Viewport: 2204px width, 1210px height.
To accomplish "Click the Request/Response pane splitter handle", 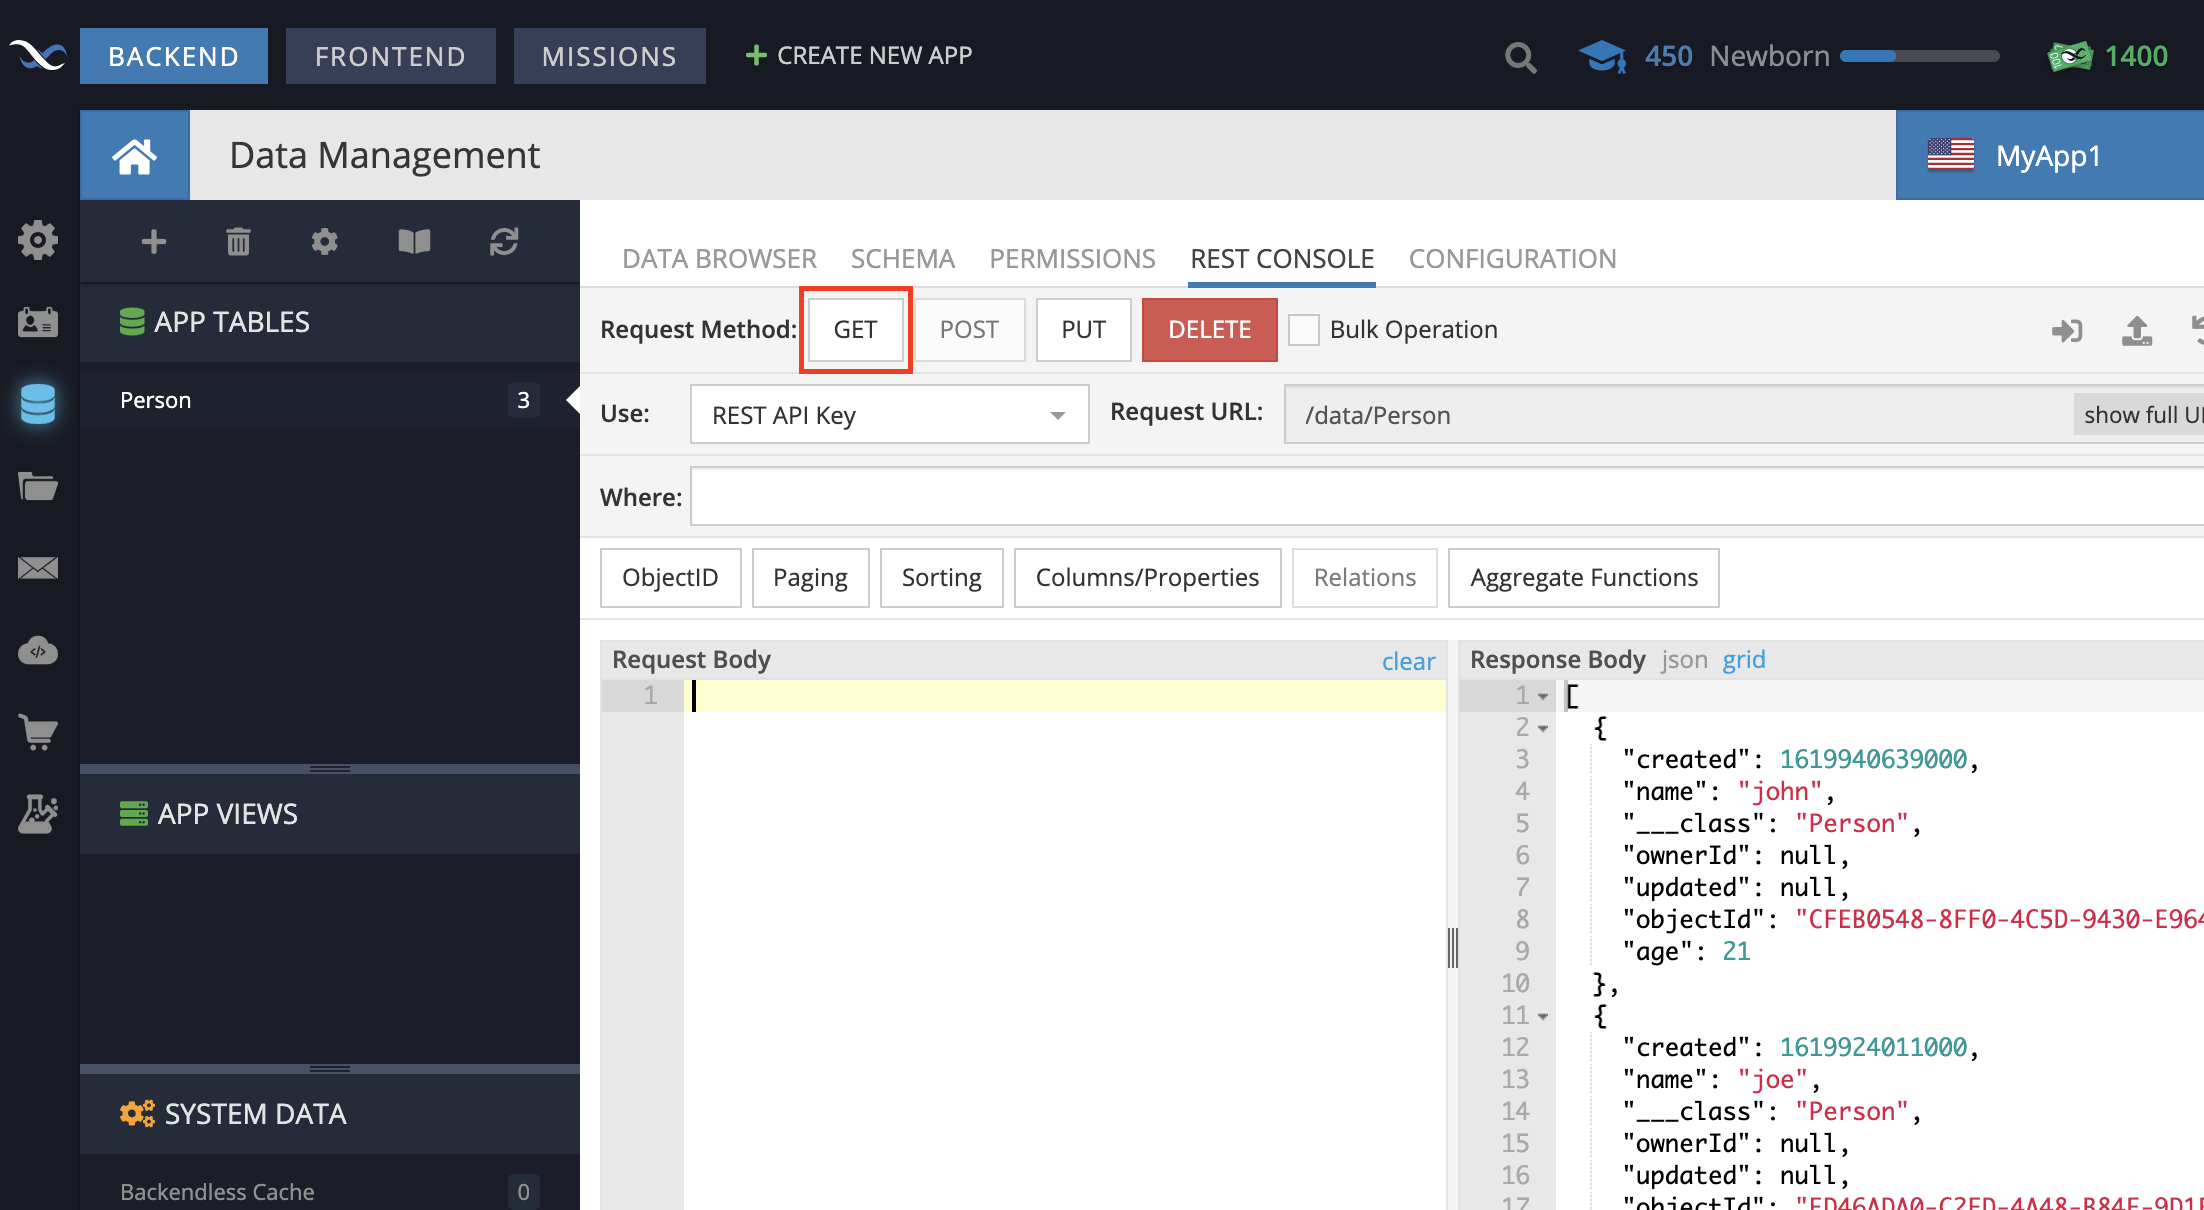I will [1452, 948].
